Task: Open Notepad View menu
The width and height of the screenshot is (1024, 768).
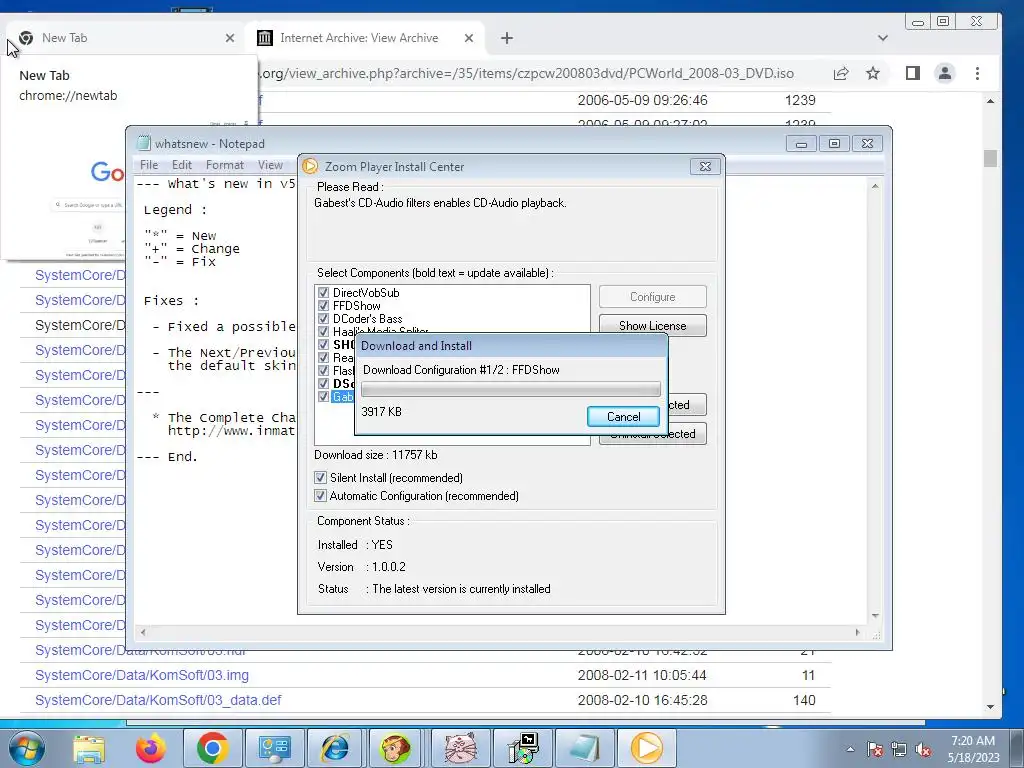Action: (270, 165)
